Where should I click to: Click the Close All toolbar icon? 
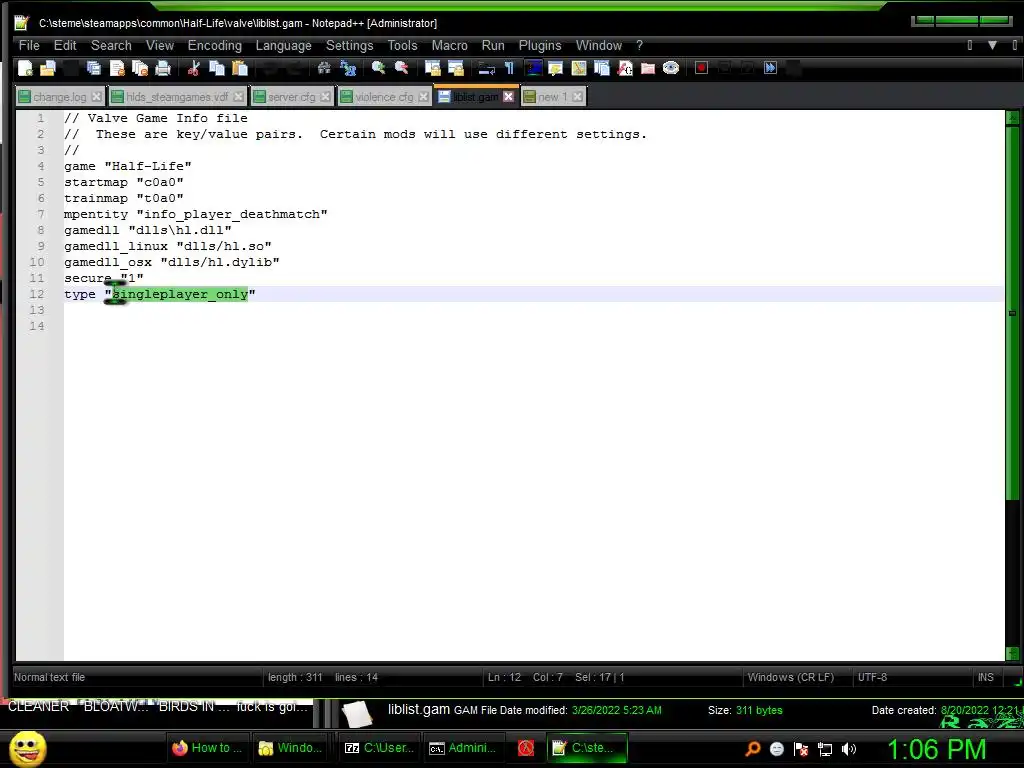(140, 68)
